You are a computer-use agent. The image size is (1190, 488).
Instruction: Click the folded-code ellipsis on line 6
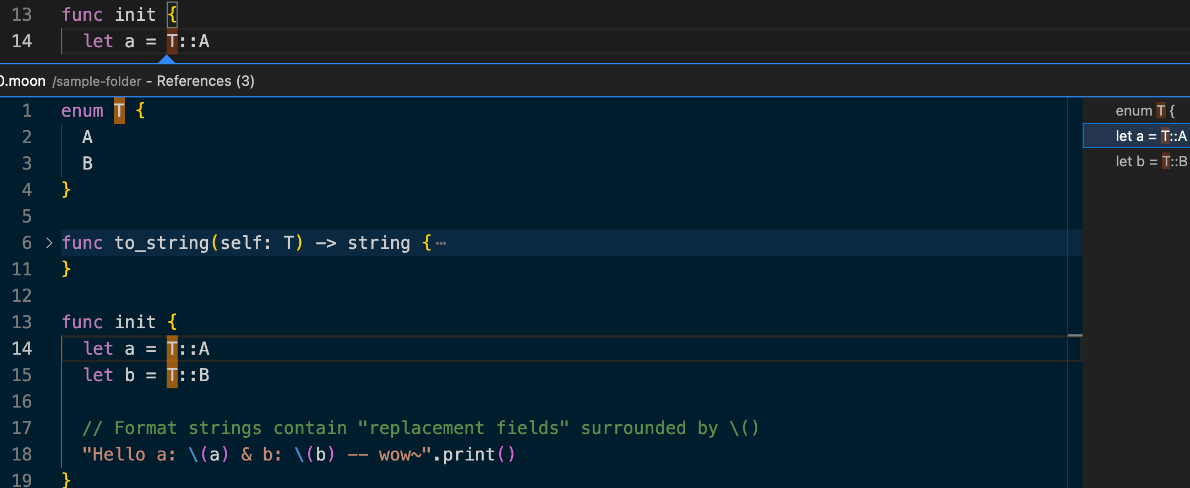pos(441,243)
